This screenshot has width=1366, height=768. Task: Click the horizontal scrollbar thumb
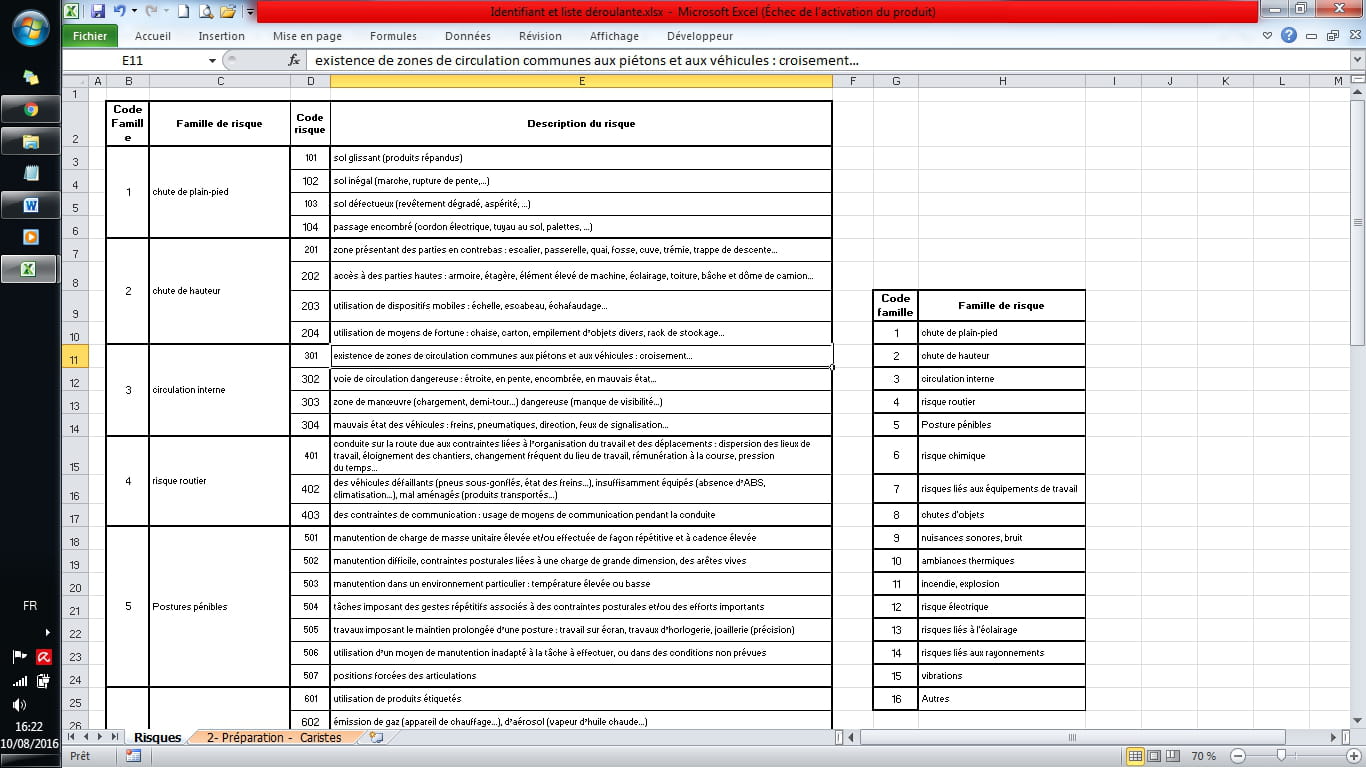[x=1072, y=737]
